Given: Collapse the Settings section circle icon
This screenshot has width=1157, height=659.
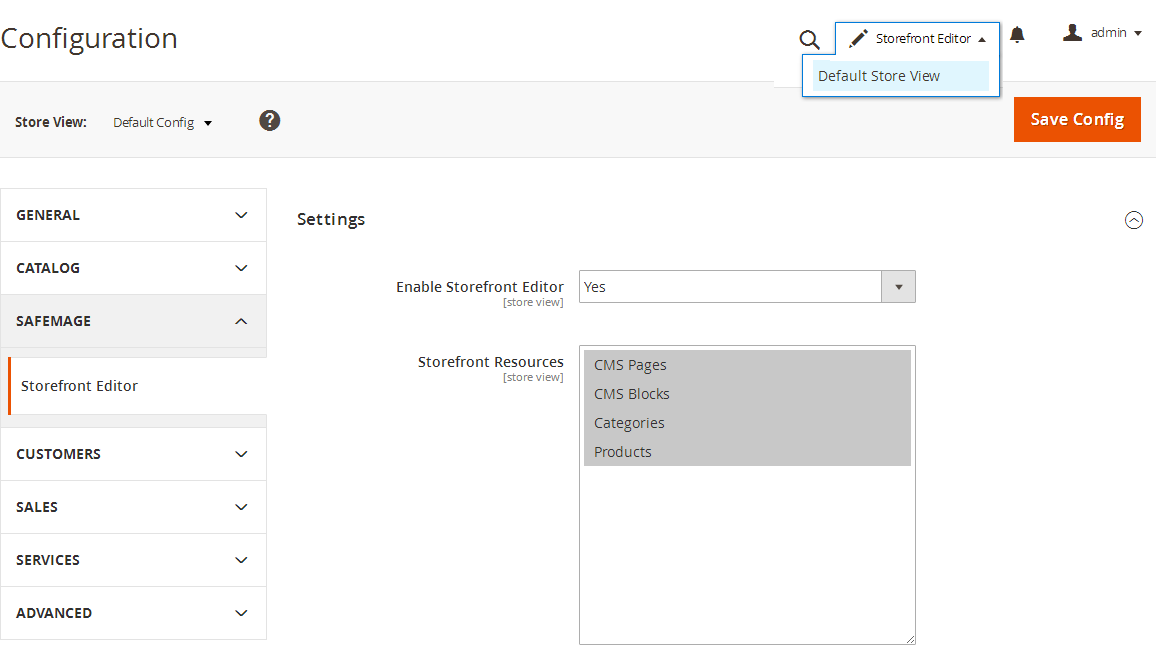Looking at the screenshot, I should 1133,220.
